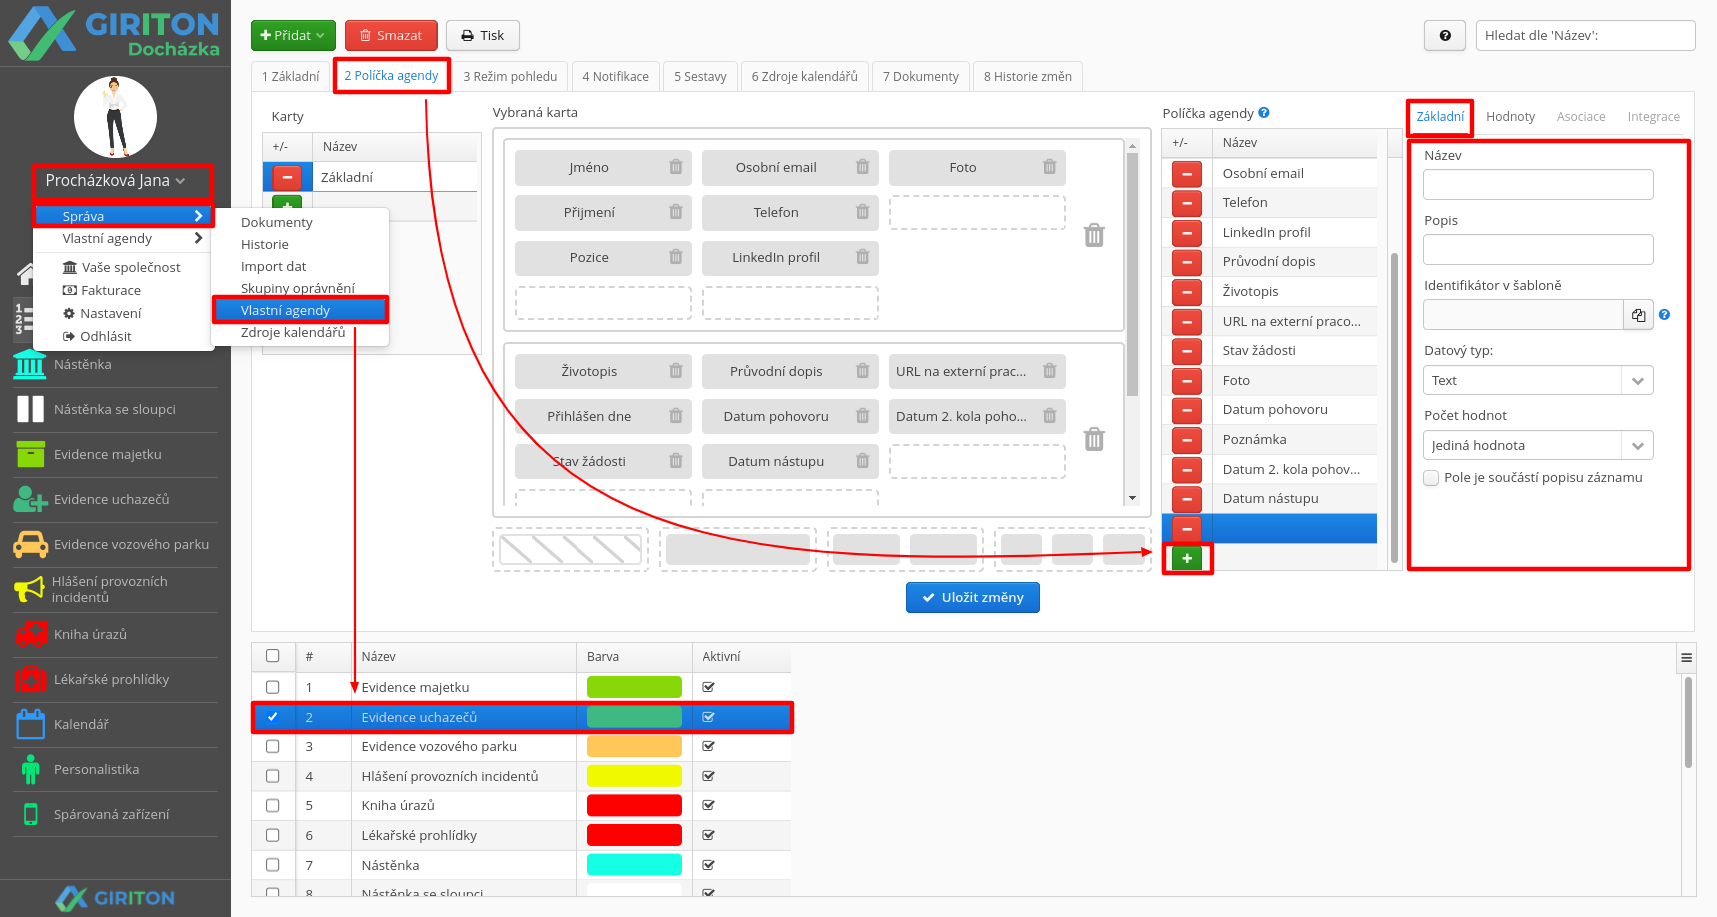Choose Odhlásit from user menu
Image resolution: width=1717 pixels, height=917 pixels.
tap(97, 336)
